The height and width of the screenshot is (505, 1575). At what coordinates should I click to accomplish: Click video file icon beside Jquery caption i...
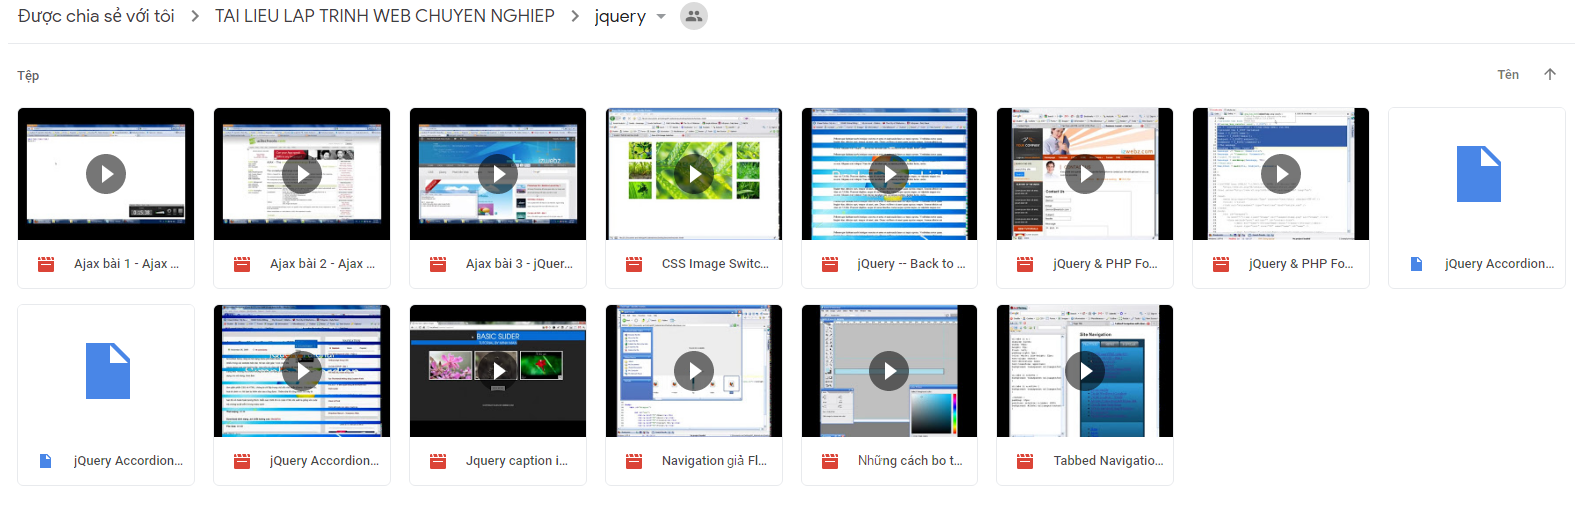438,461
